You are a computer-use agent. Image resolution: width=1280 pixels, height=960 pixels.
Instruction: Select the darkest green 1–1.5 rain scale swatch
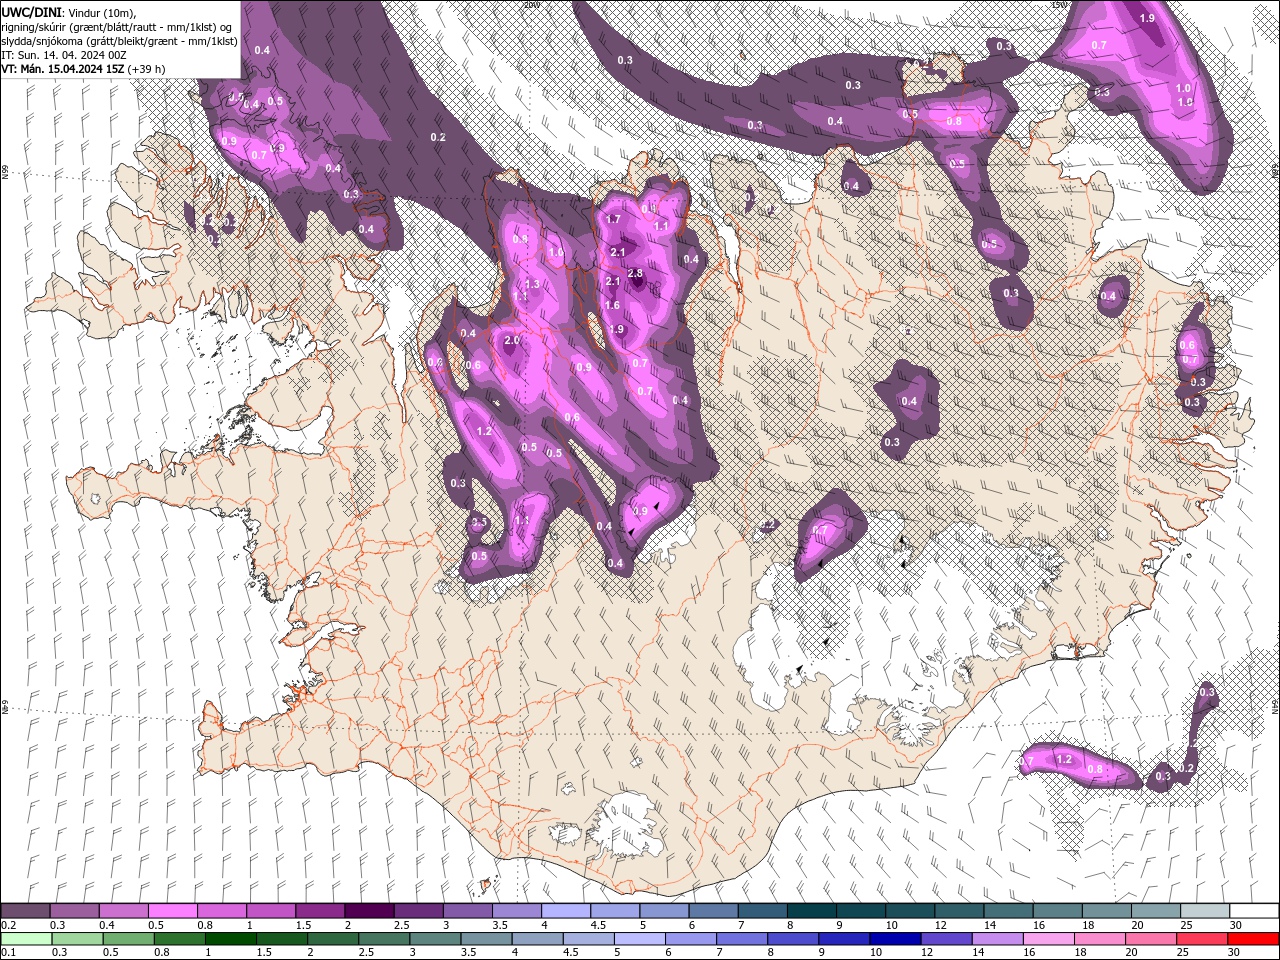230,939
